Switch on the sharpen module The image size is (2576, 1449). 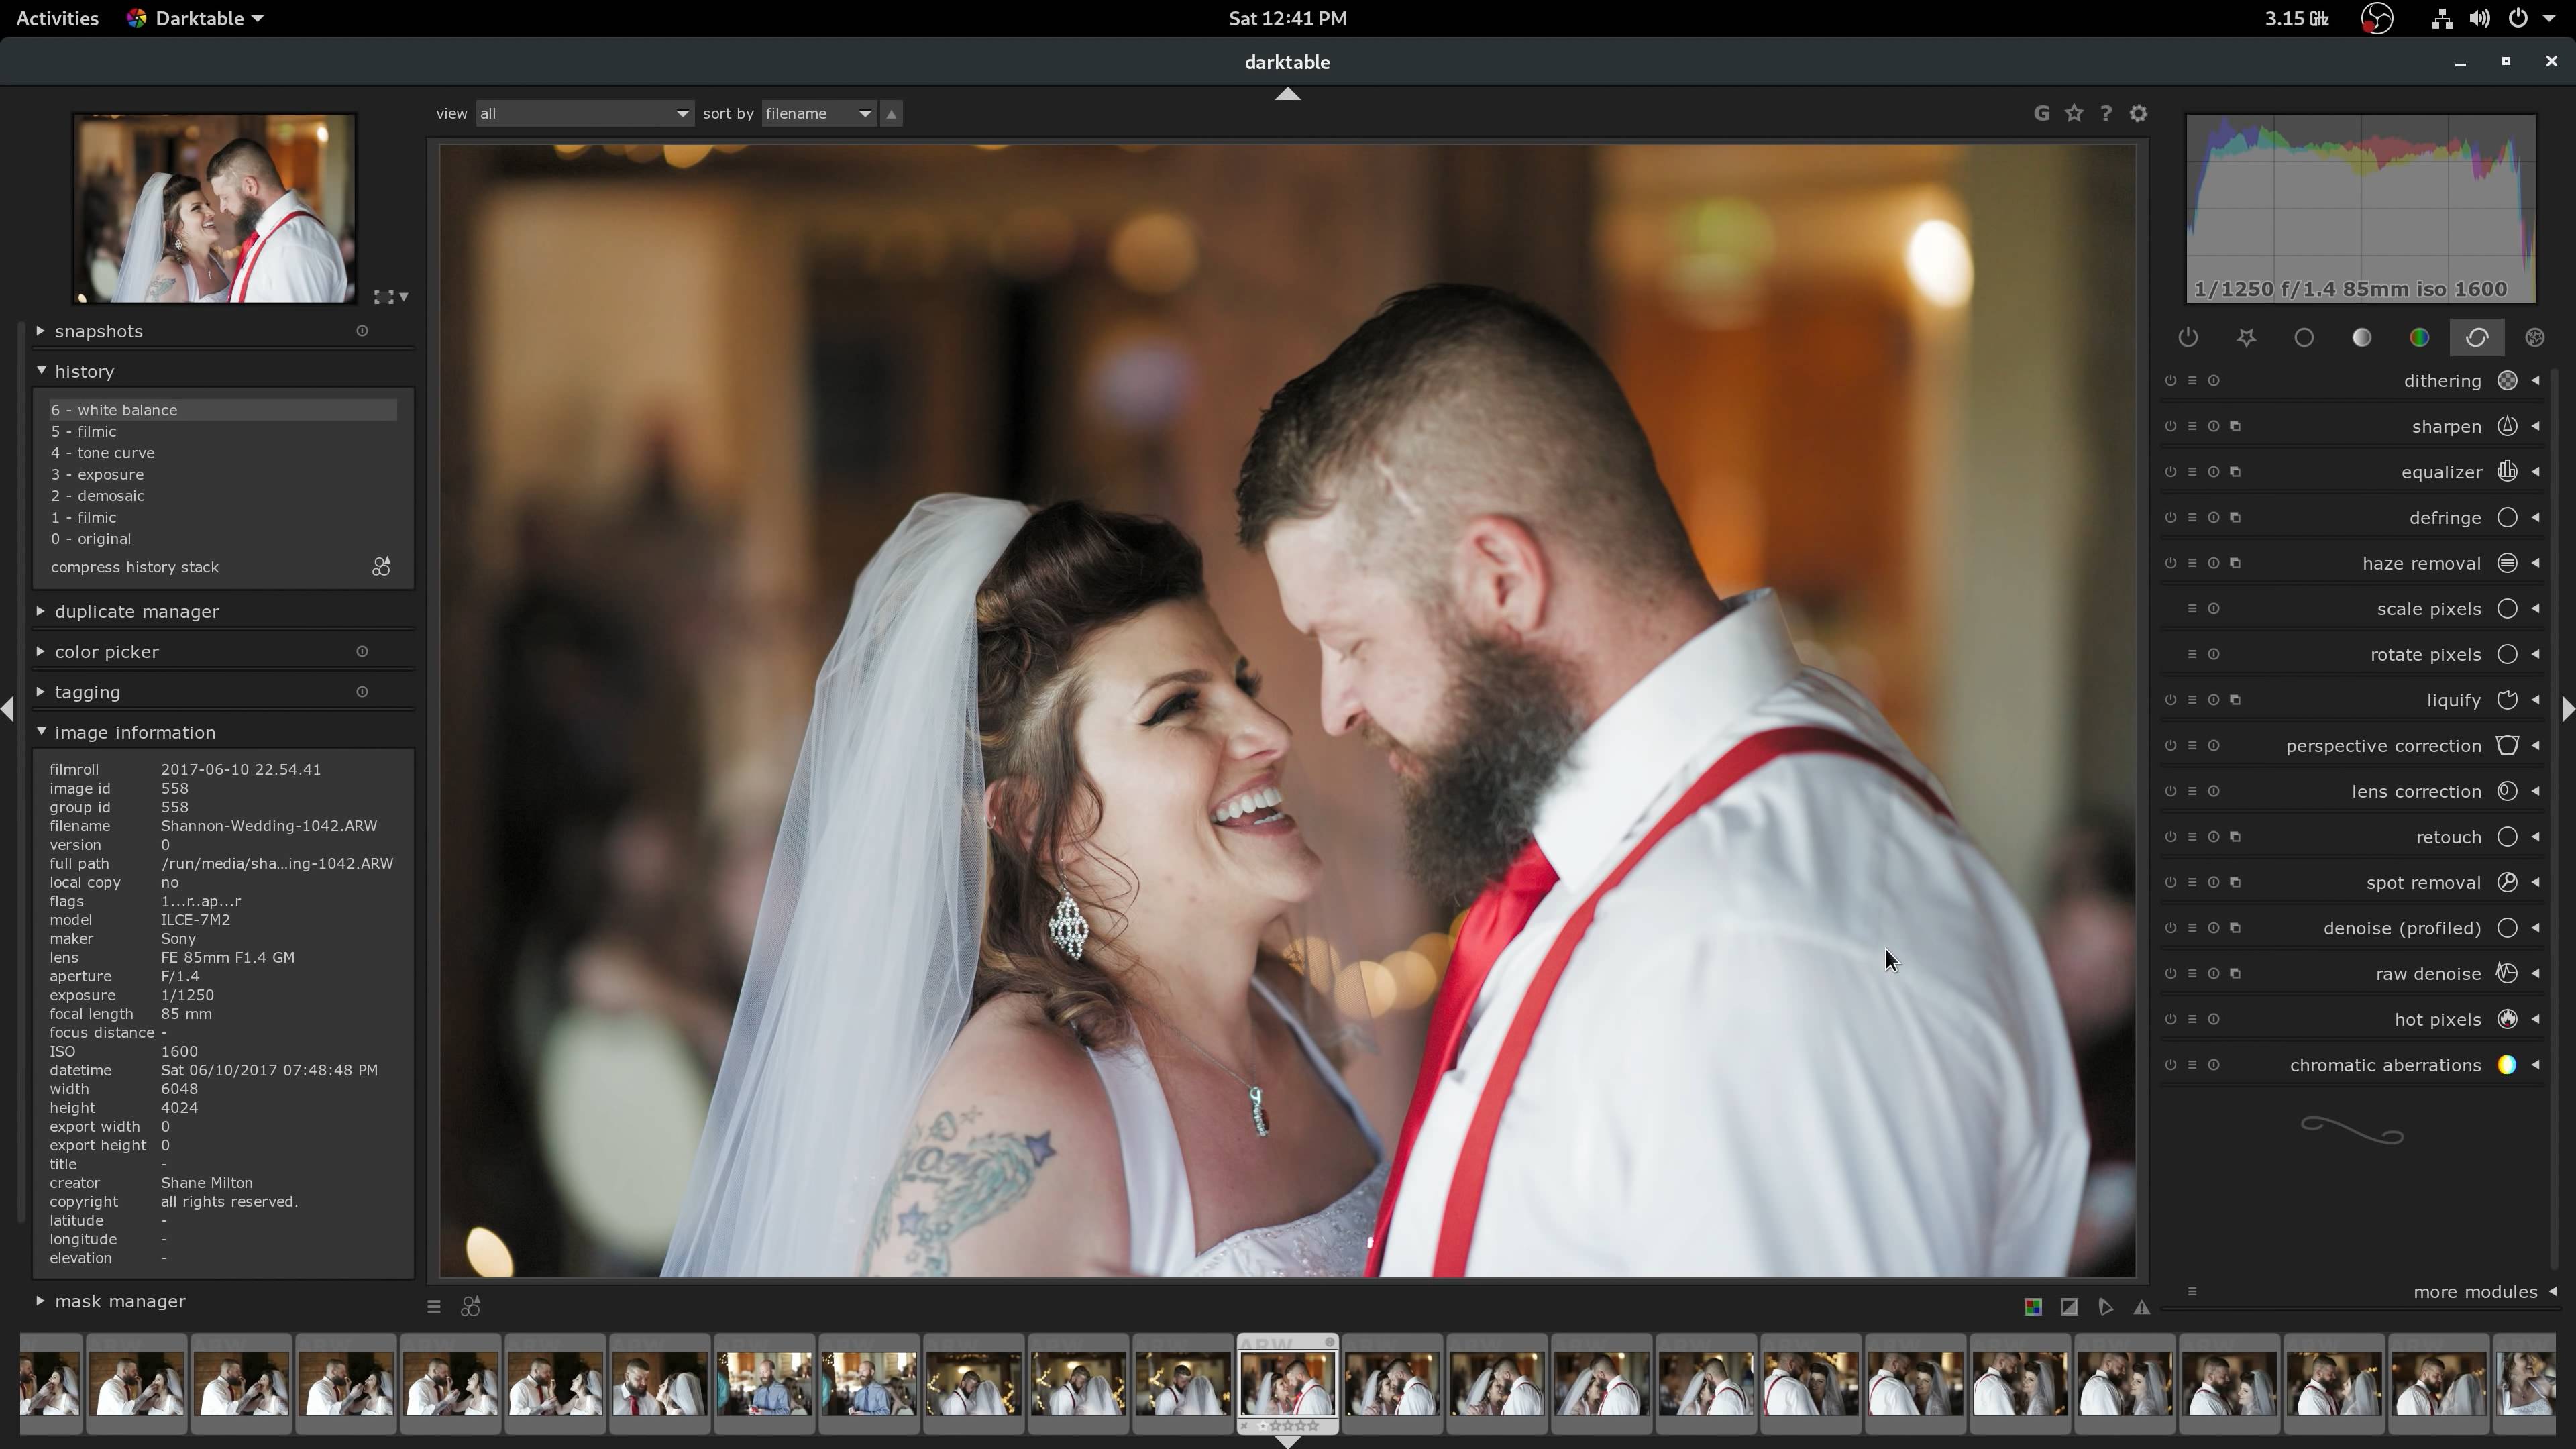(2170, 426)
